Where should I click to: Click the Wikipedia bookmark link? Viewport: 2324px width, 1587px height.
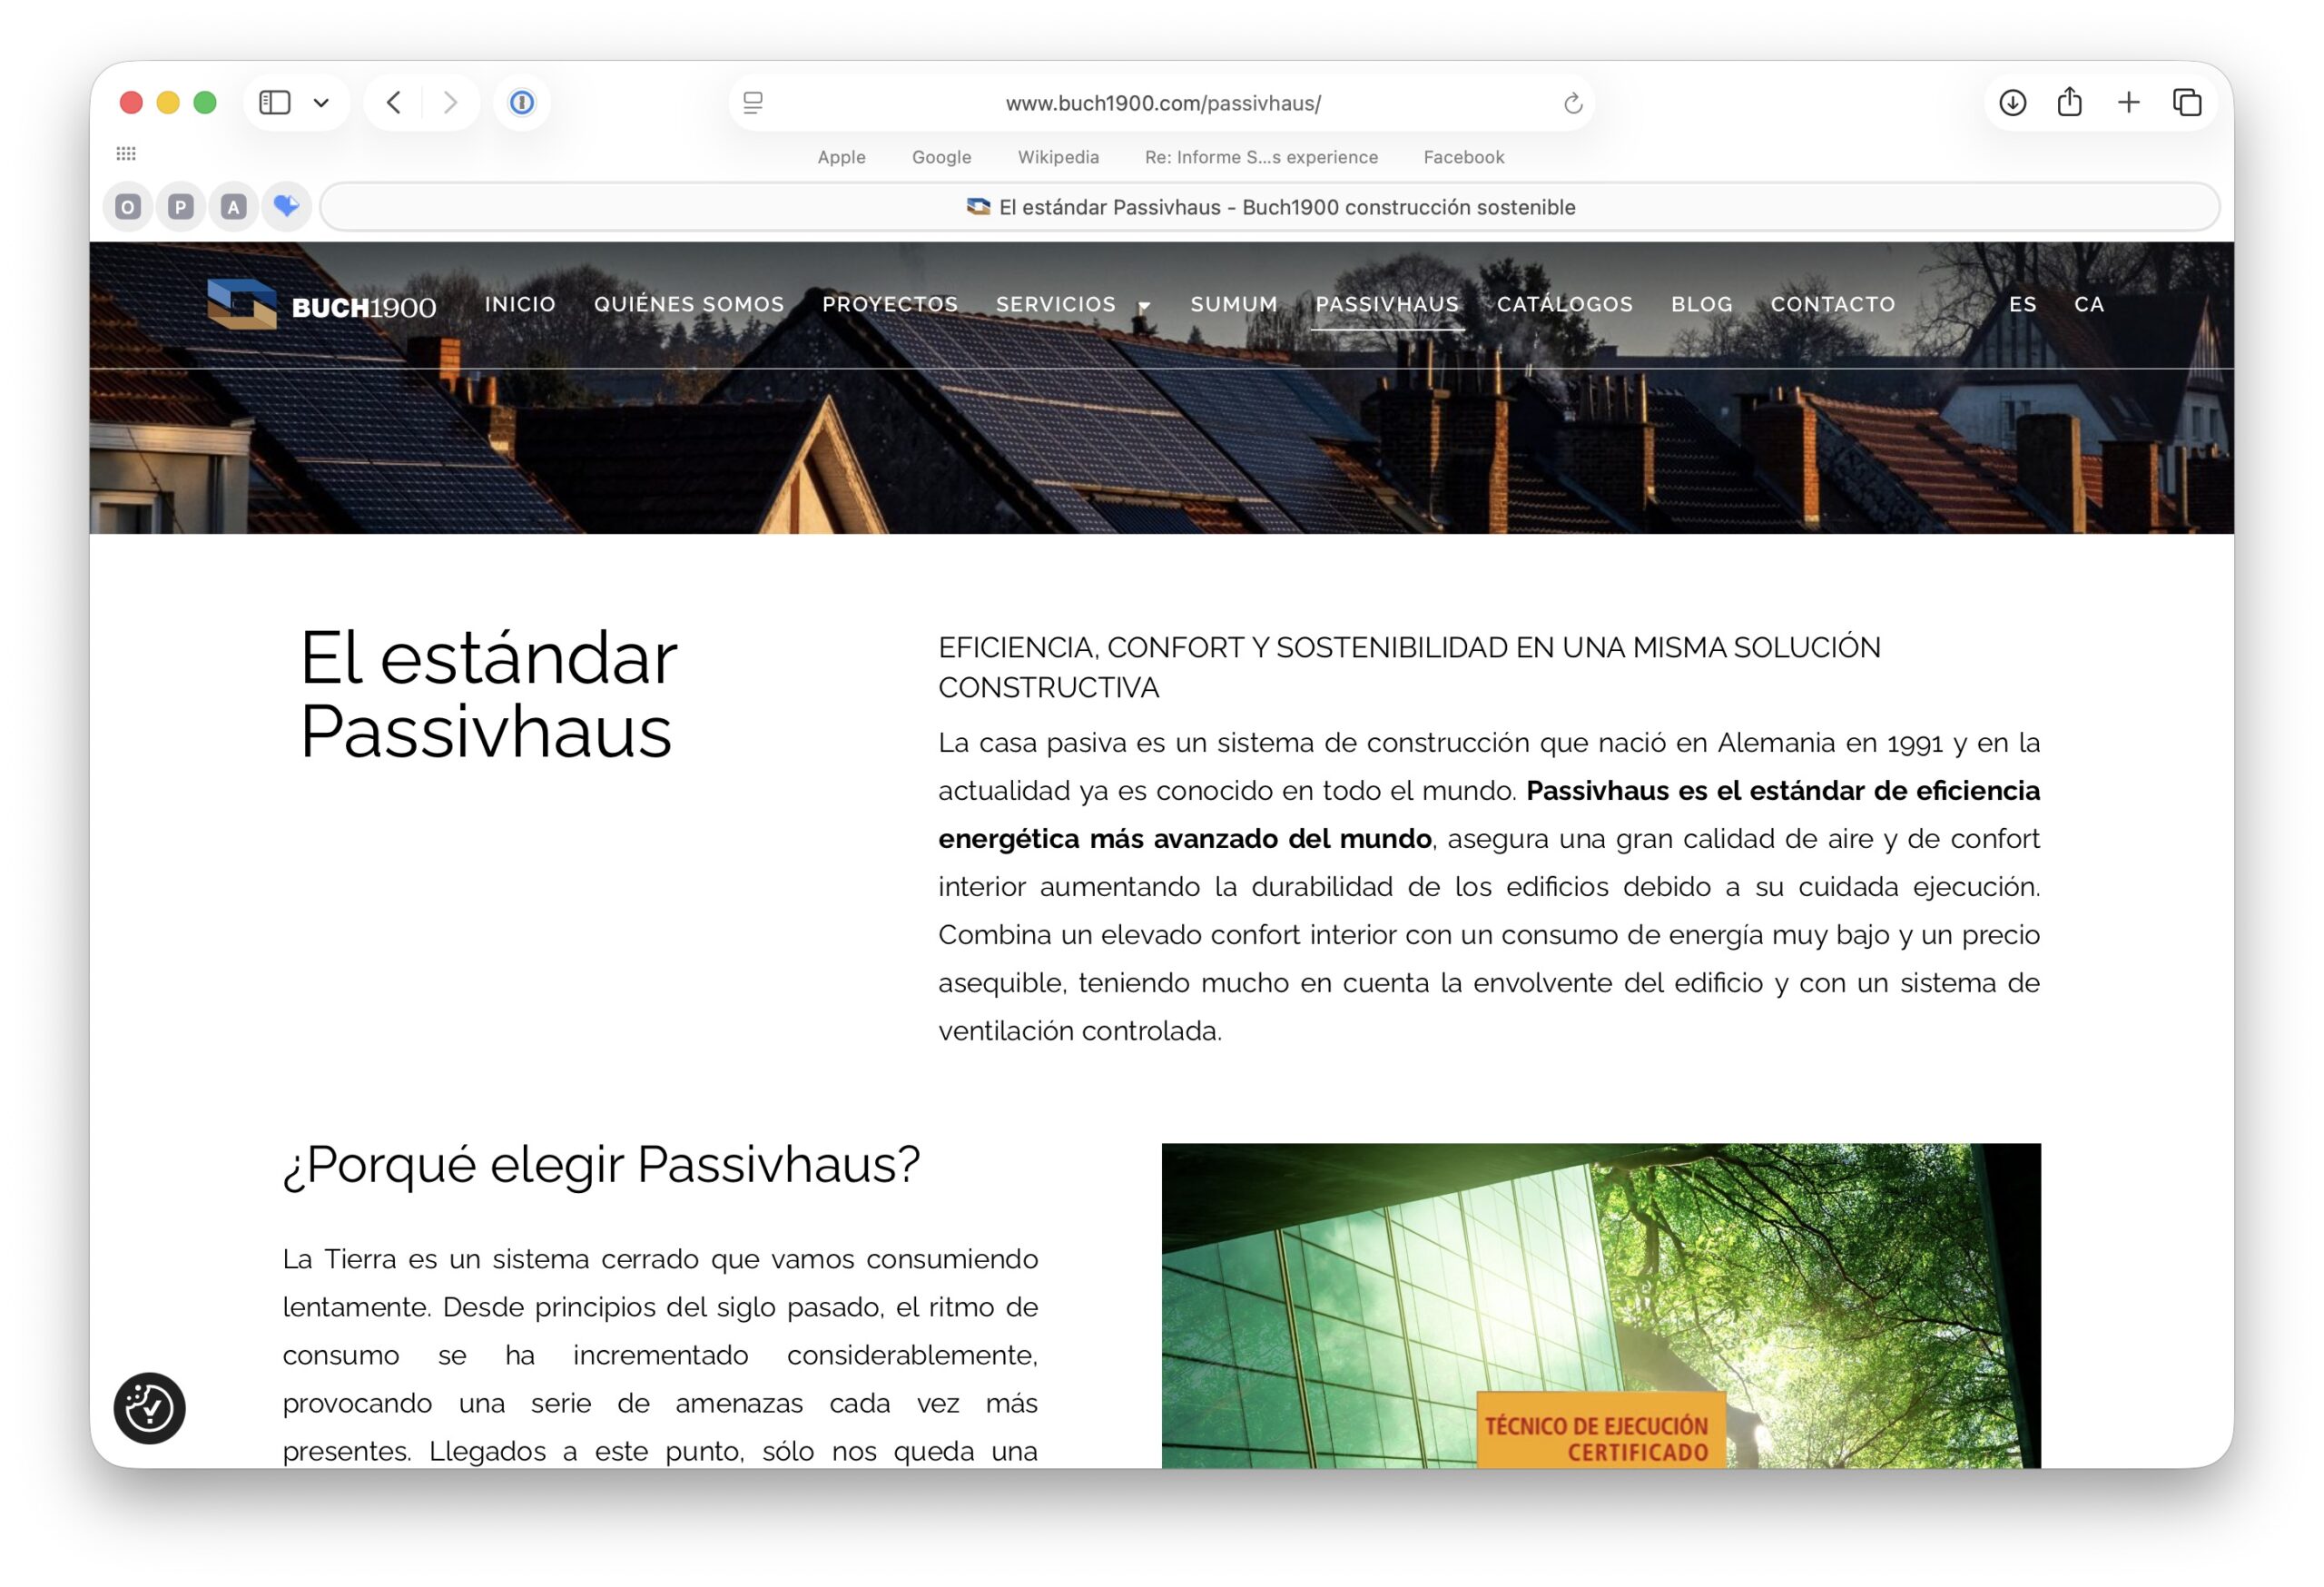click(1057, 157)
